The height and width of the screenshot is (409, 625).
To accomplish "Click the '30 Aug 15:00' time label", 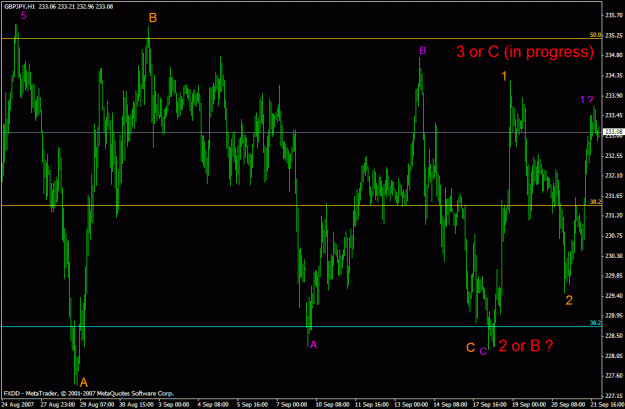I will (136, 404).
